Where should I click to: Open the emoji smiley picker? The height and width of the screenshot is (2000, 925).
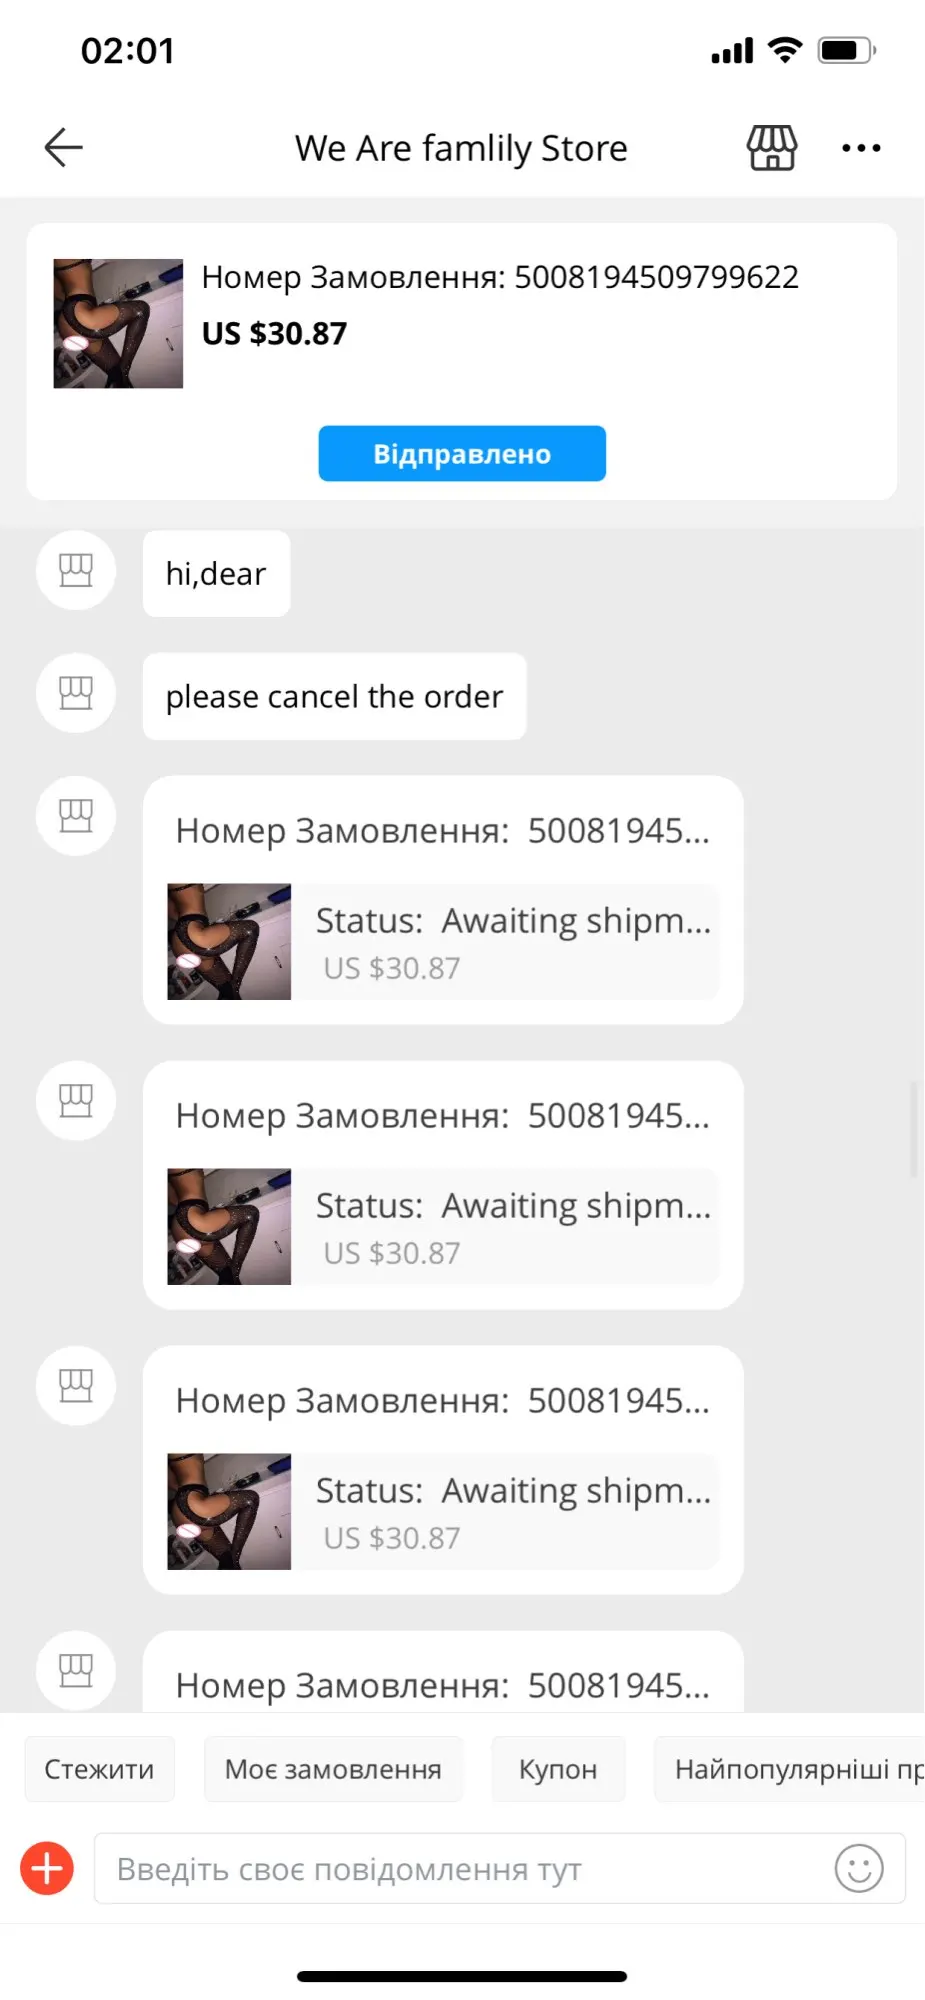click(x=859, y=1868)
